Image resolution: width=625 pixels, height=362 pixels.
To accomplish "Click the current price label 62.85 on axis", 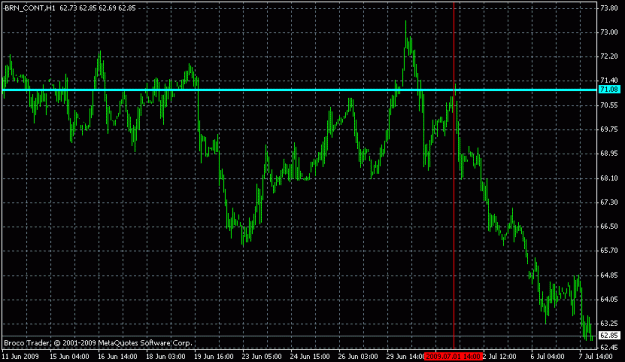I will pos(609,335).
